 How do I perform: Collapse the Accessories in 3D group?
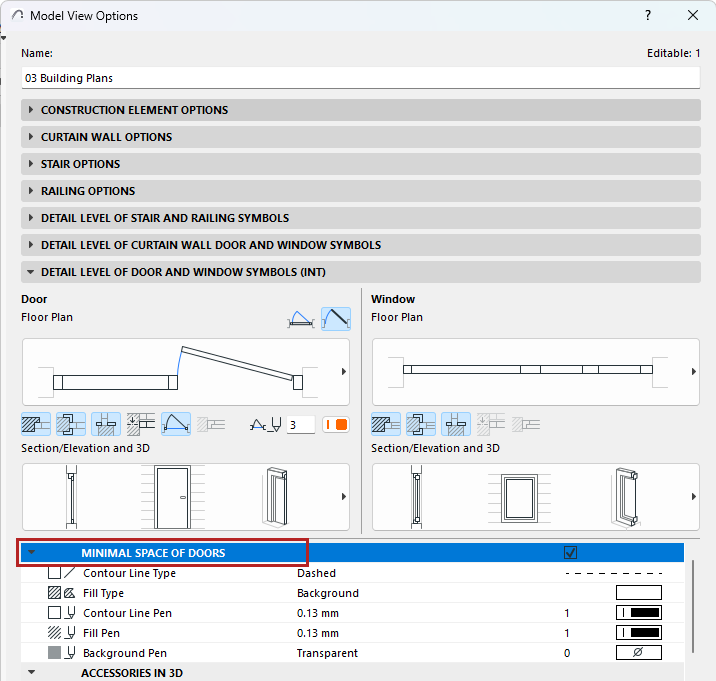(32, 672)
